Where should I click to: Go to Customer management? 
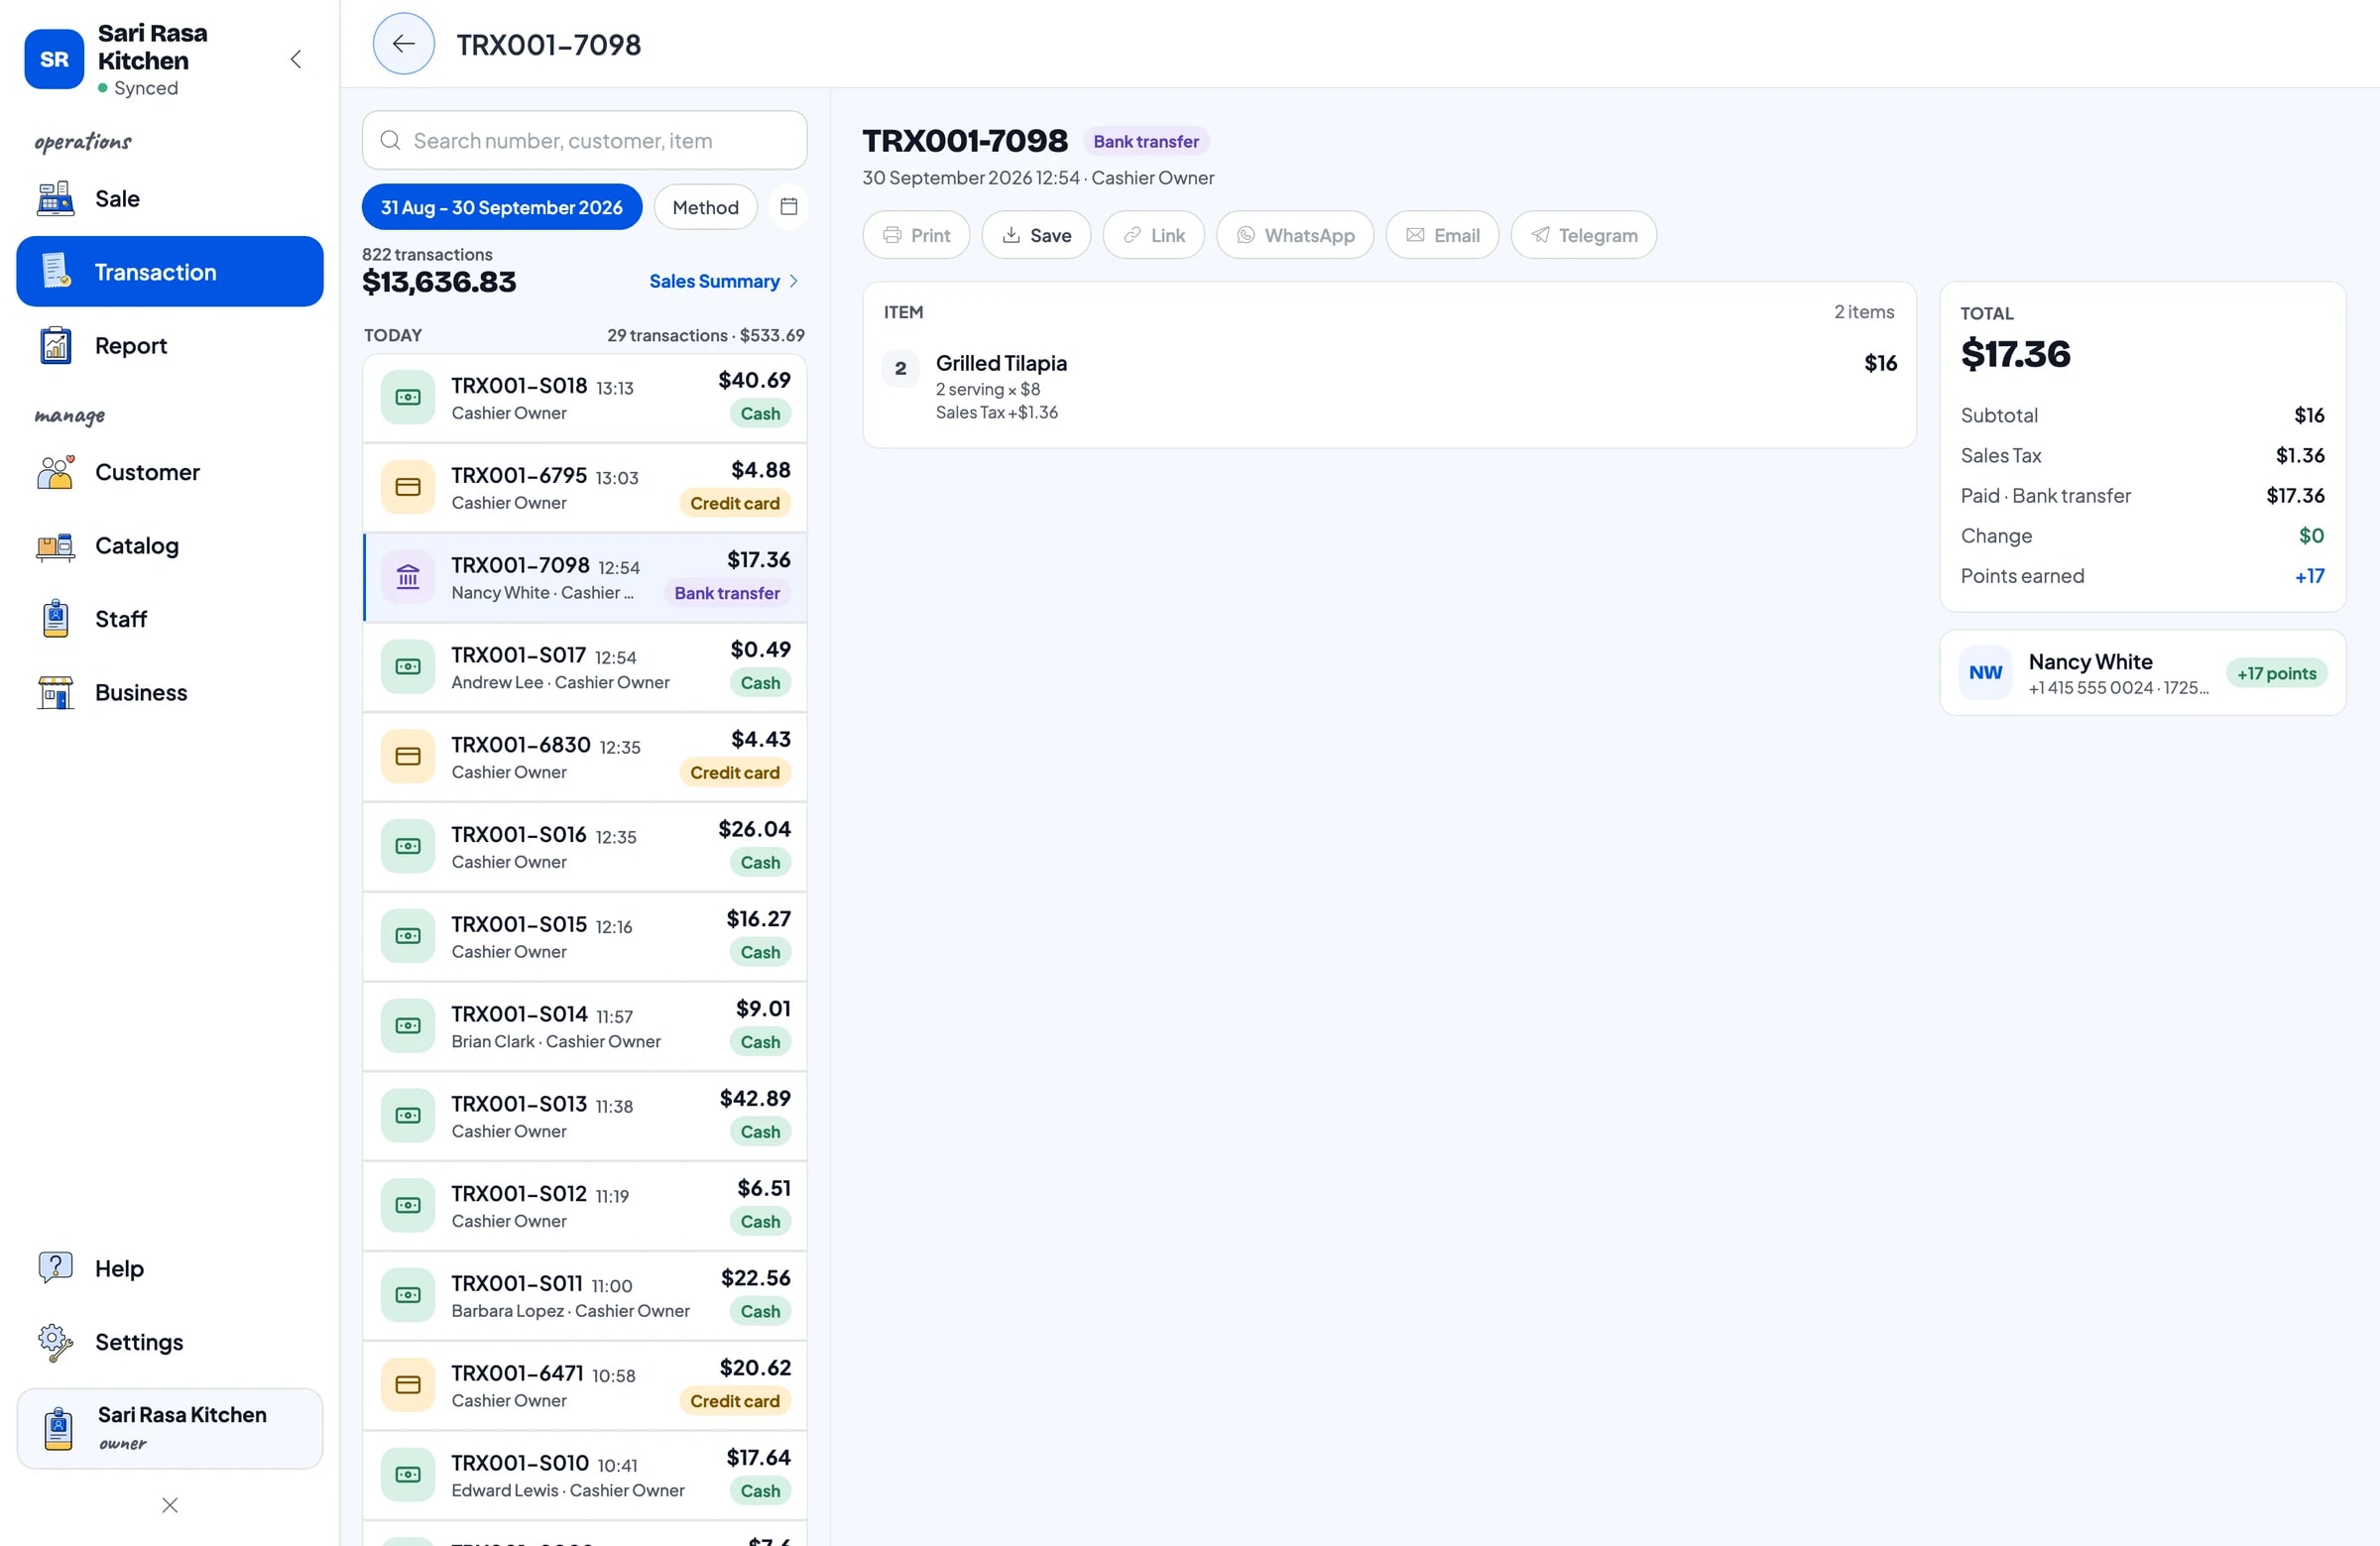click(170, 472)
